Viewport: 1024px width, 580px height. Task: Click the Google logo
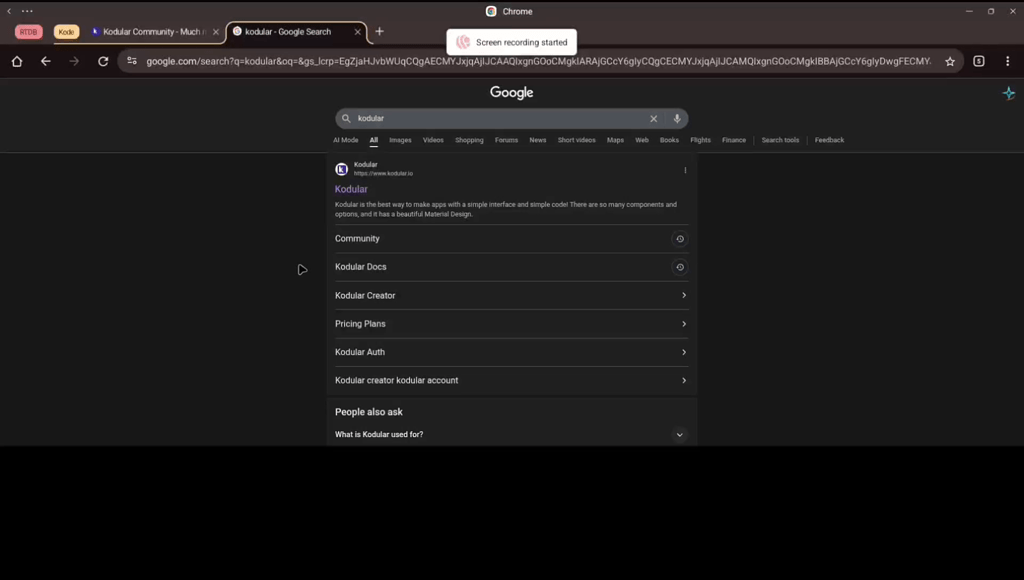pyautogui.click(x=511, y=93)
